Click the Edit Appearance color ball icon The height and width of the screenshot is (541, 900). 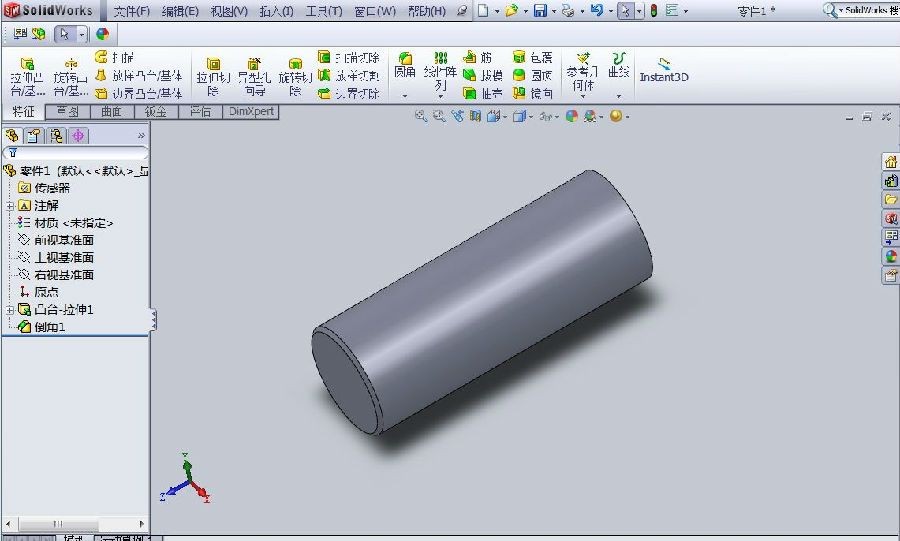click(103, 34)
